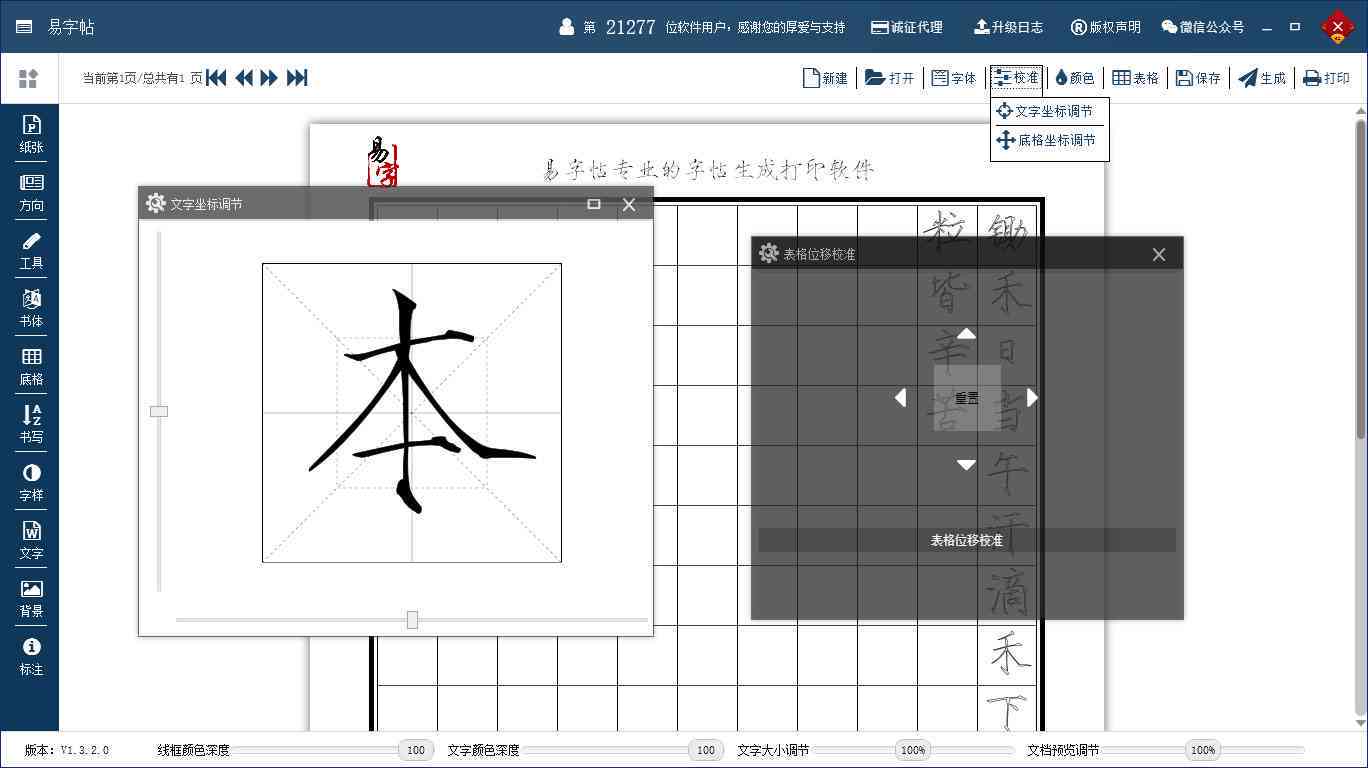Click the 表格位移校准 bar button
The width and height of the screenshot is (1368, 768).
[x=967, y=540]
